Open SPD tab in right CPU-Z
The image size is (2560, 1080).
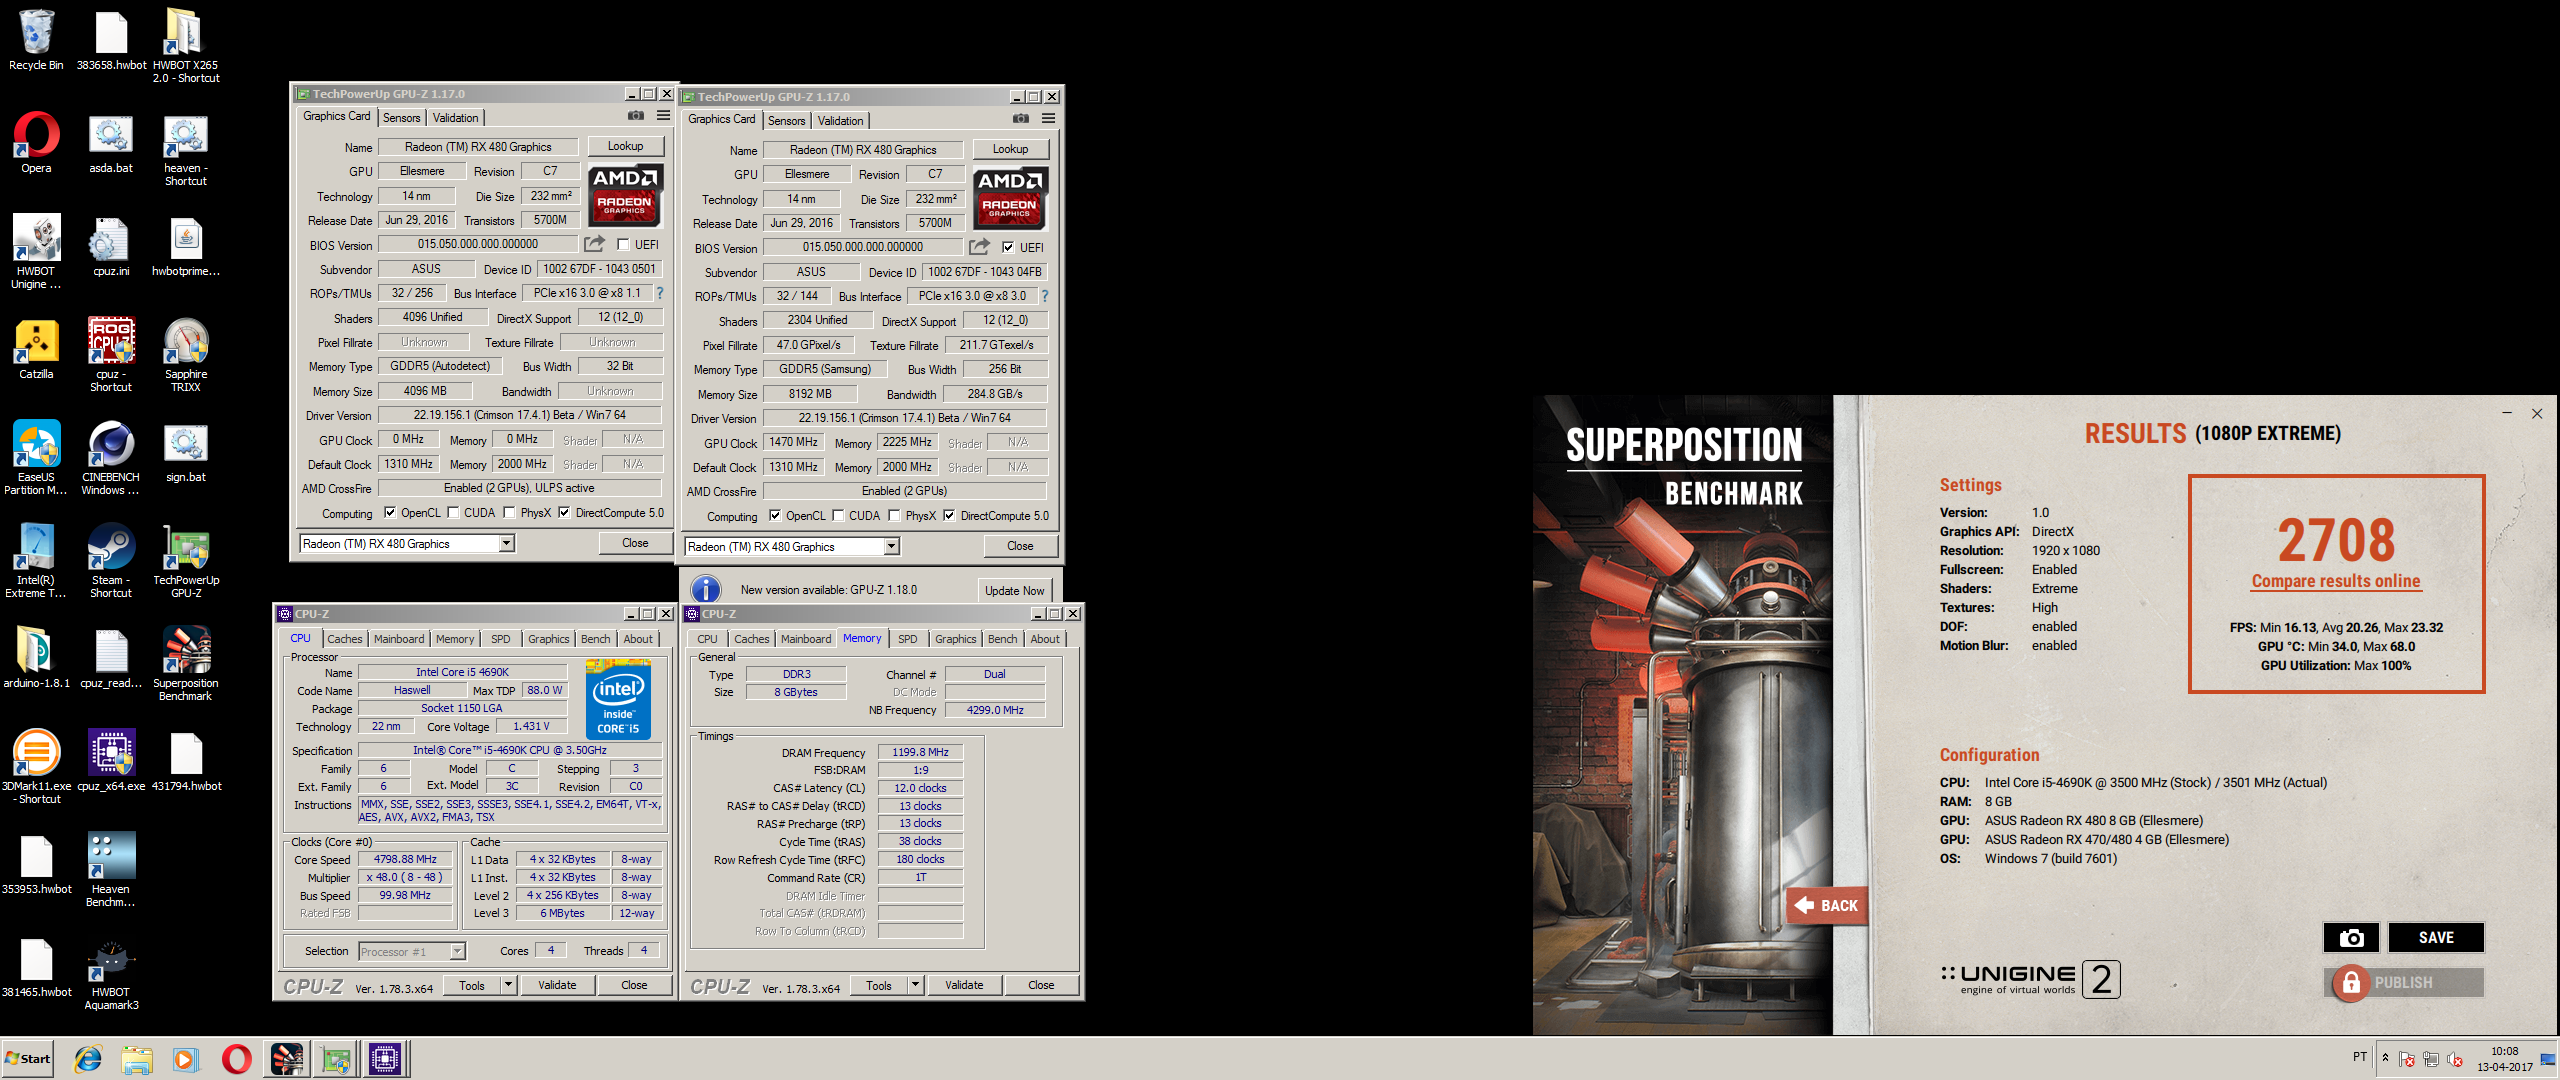click(x=907, y=639)
